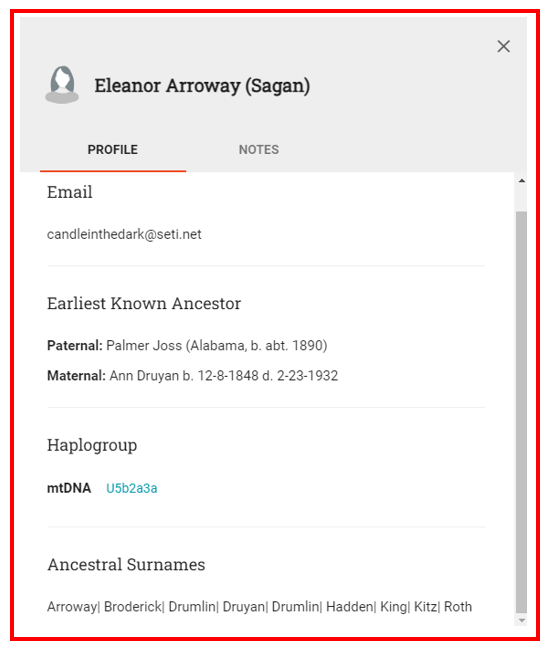Click the Haplogroup section heading
The width and height of the screenshot is (545, 650).
pos(92,446)
